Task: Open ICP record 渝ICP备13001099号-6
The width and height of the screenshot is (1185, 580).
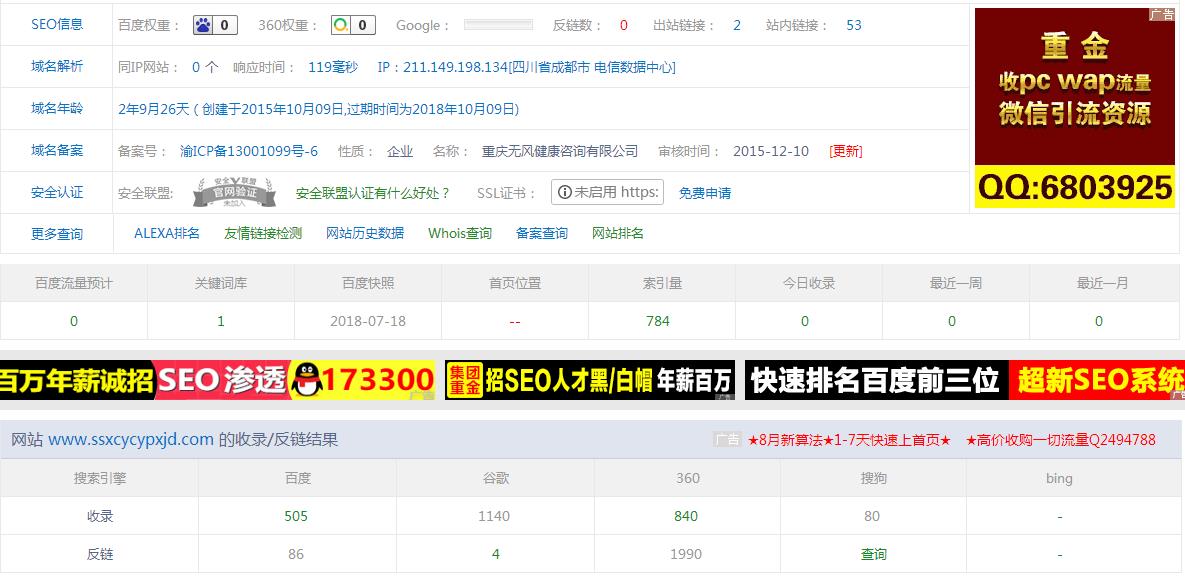Action: (249, 151)
